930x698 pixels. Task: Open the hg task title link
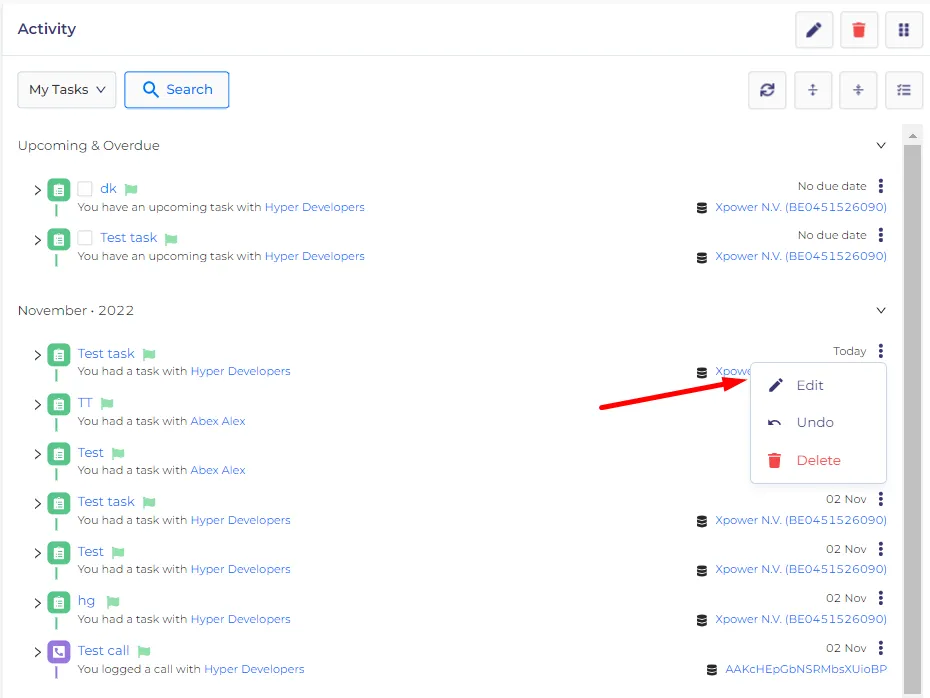(86, 601)
